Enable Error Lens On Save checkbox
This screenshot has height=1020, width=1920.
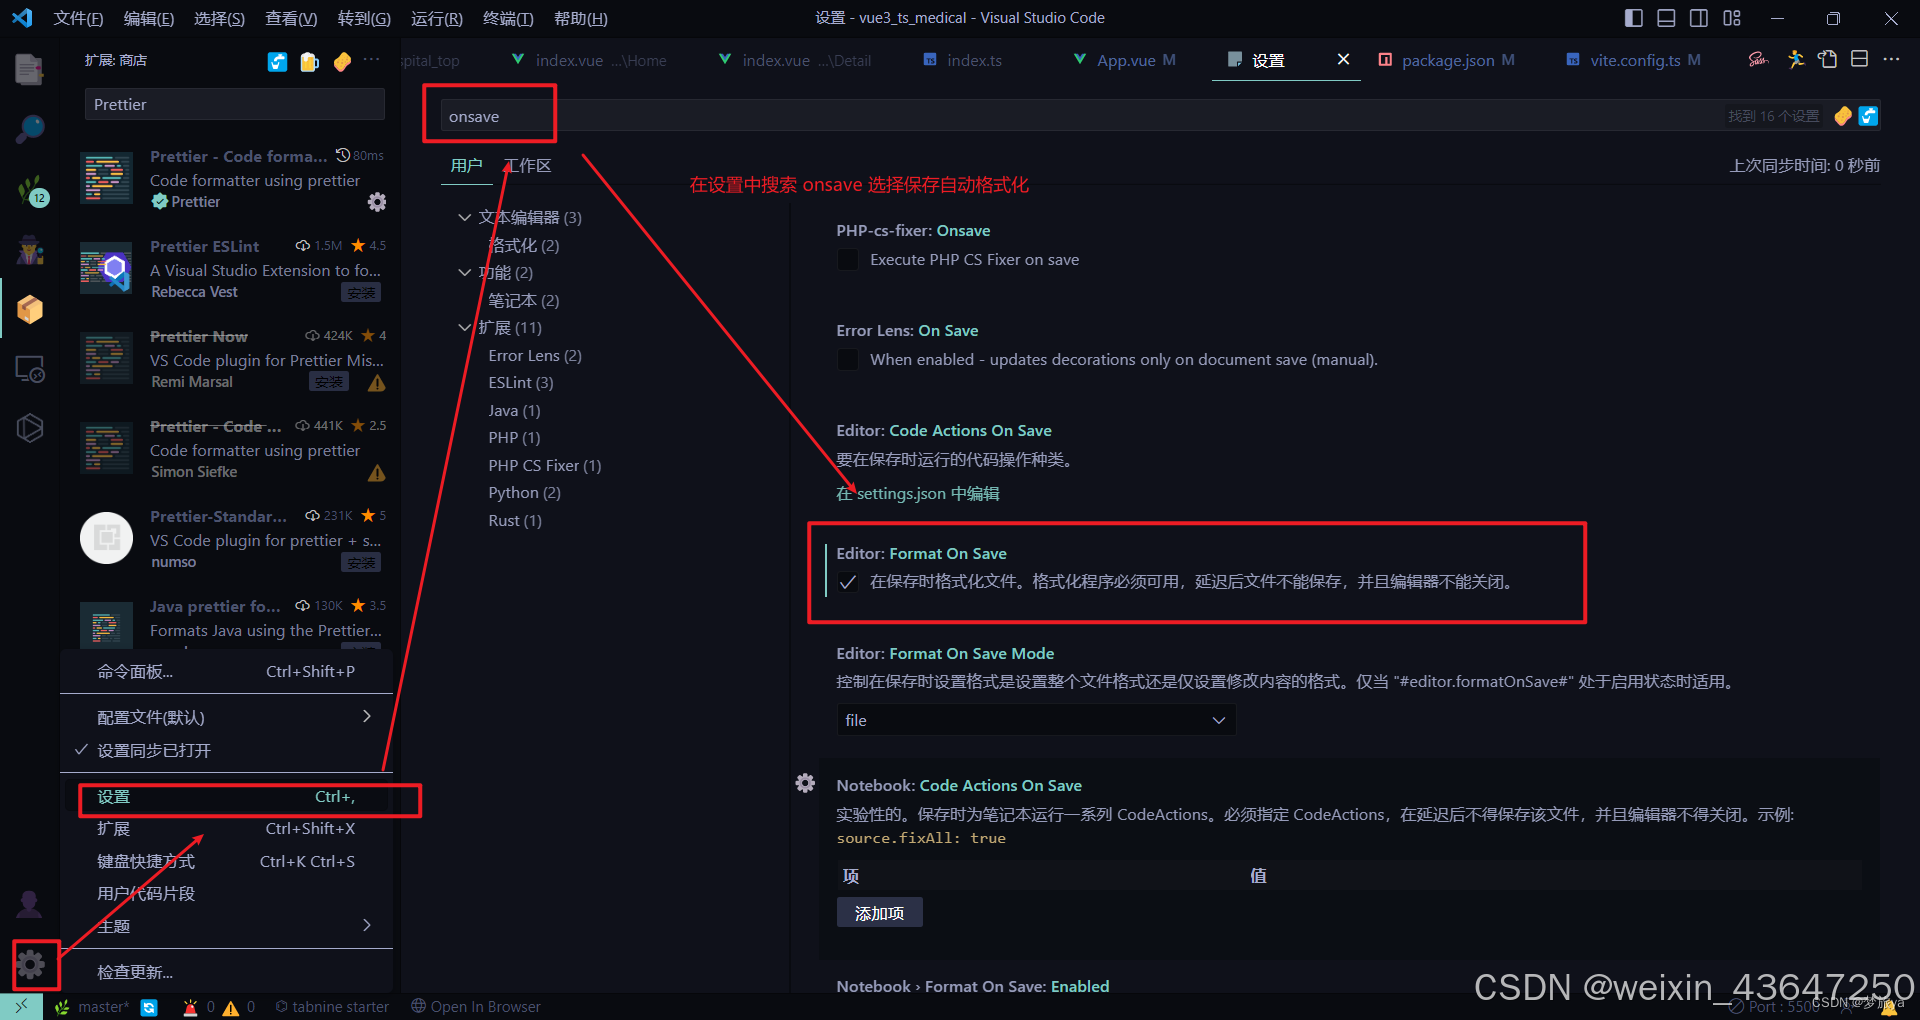[x=848, y=360]
